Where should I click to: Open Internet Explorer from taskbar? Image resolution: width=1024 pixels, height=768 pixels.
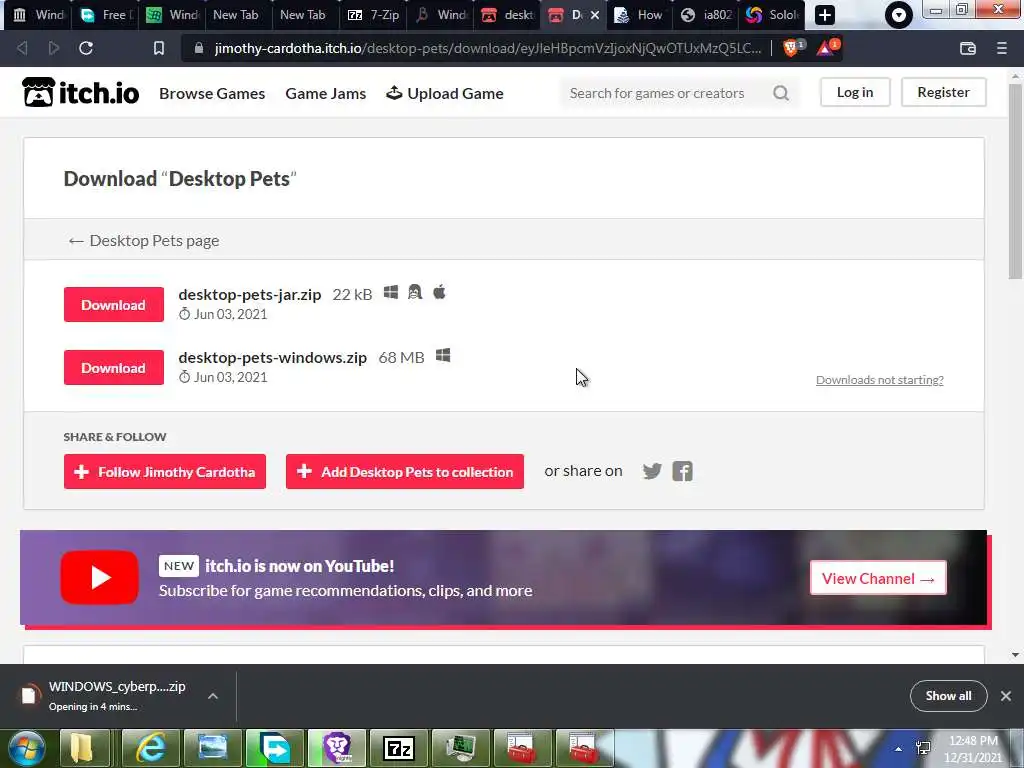(151, 748)
